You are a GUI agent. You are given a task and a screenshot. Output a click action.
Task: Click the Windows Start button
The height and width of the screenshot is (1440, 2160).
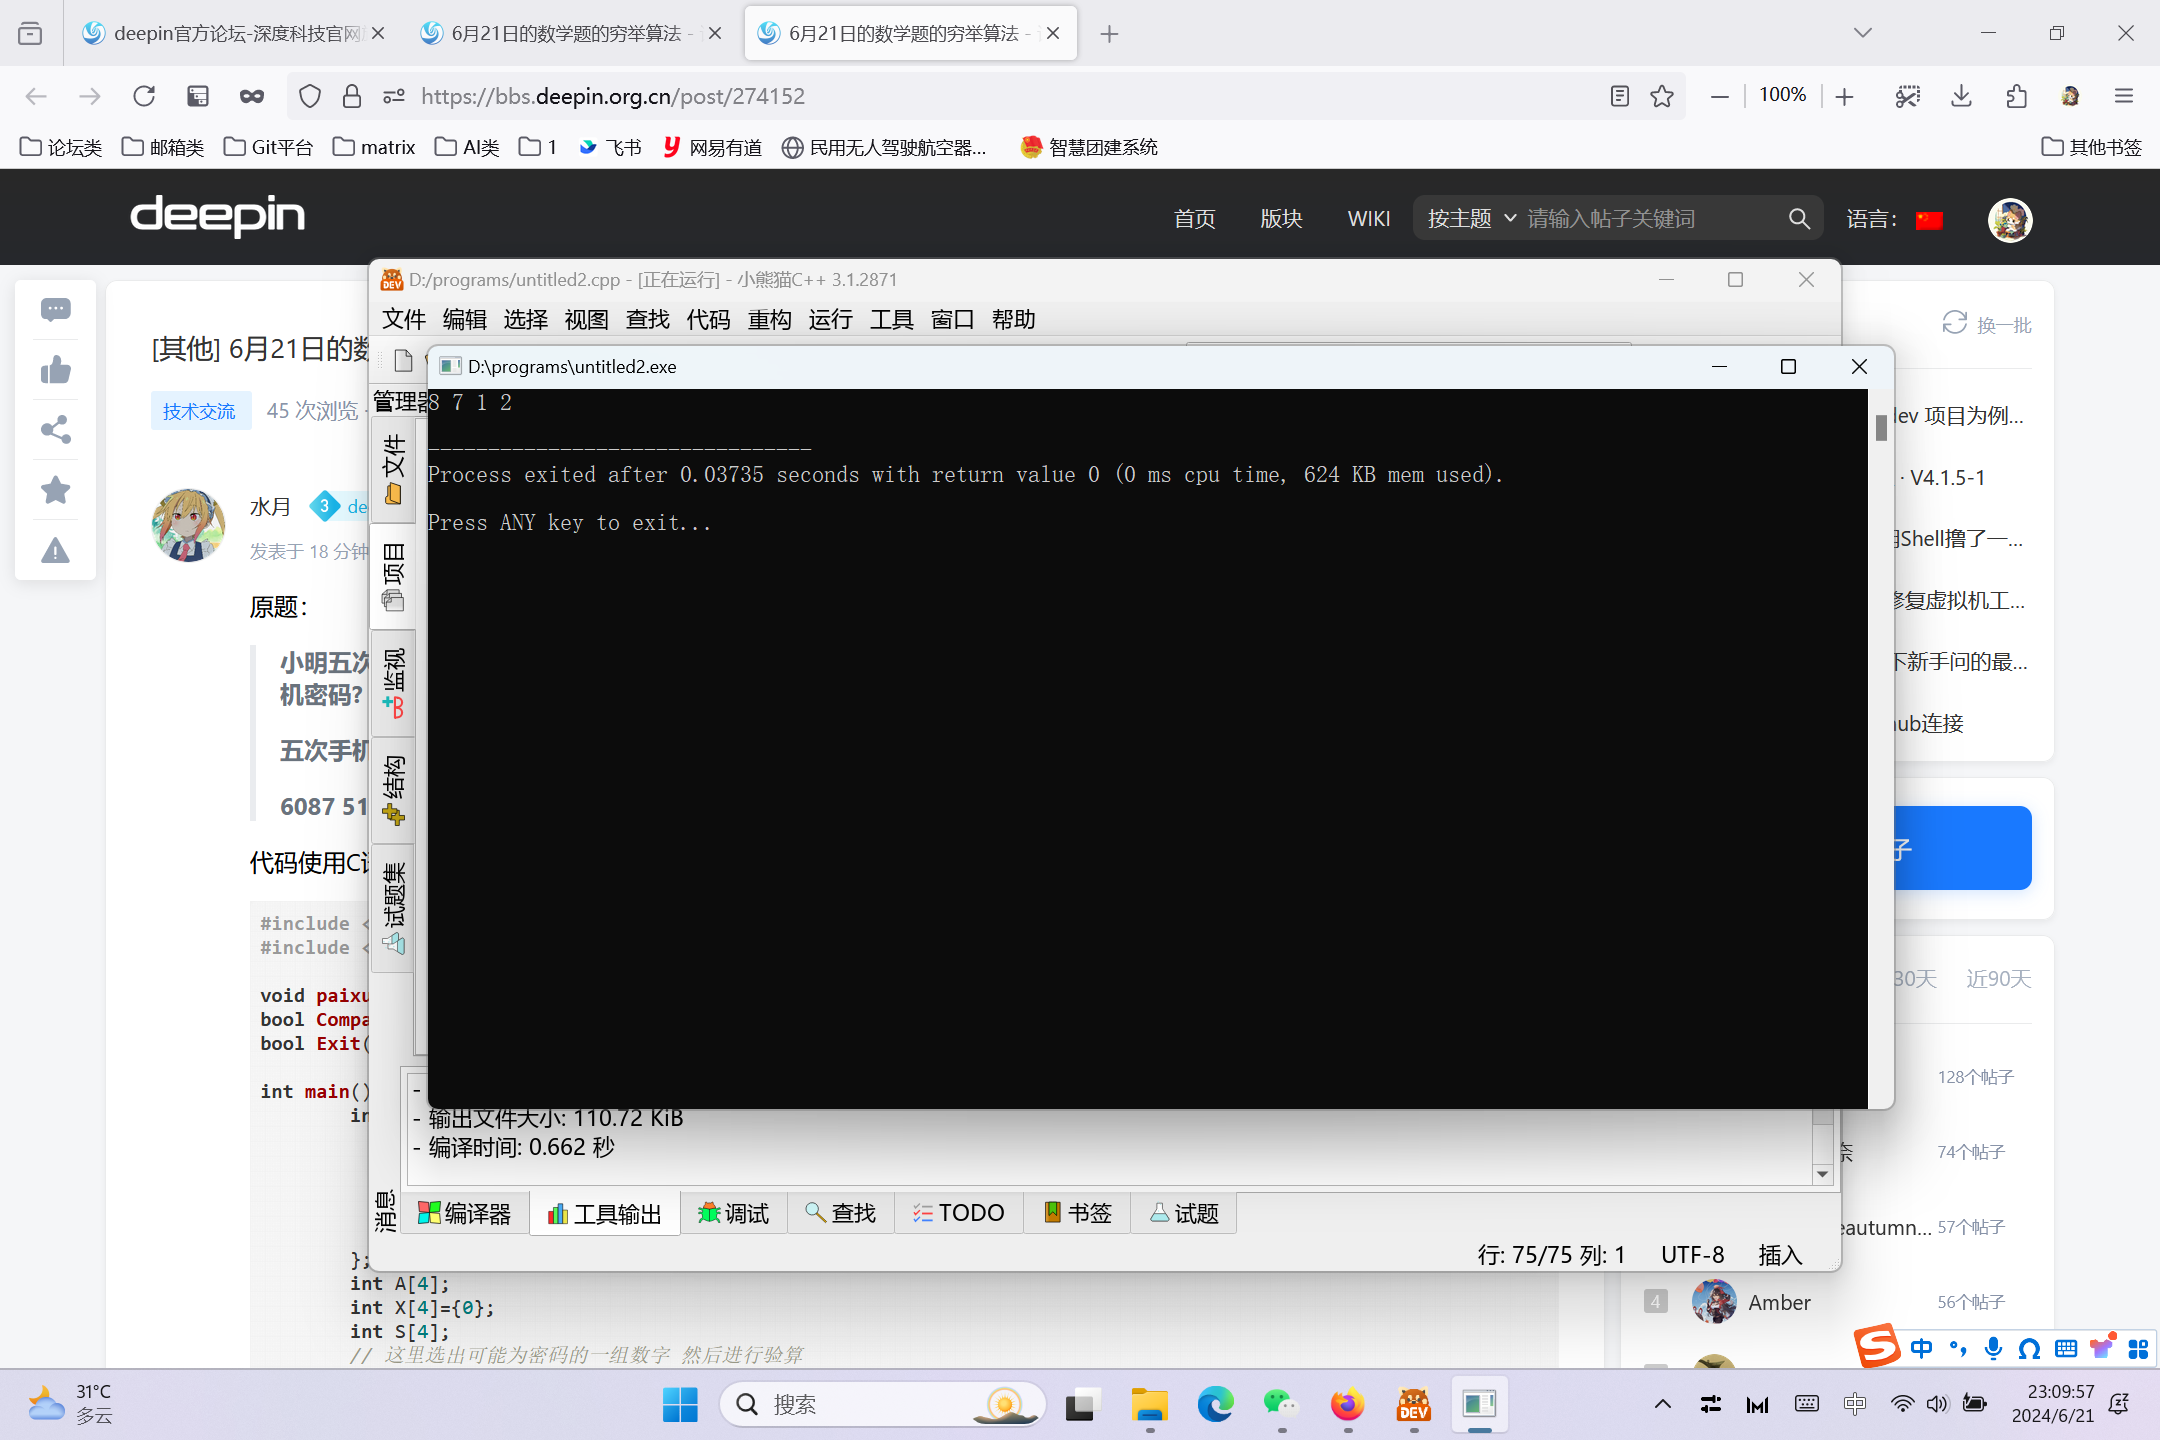point(680,1405)
